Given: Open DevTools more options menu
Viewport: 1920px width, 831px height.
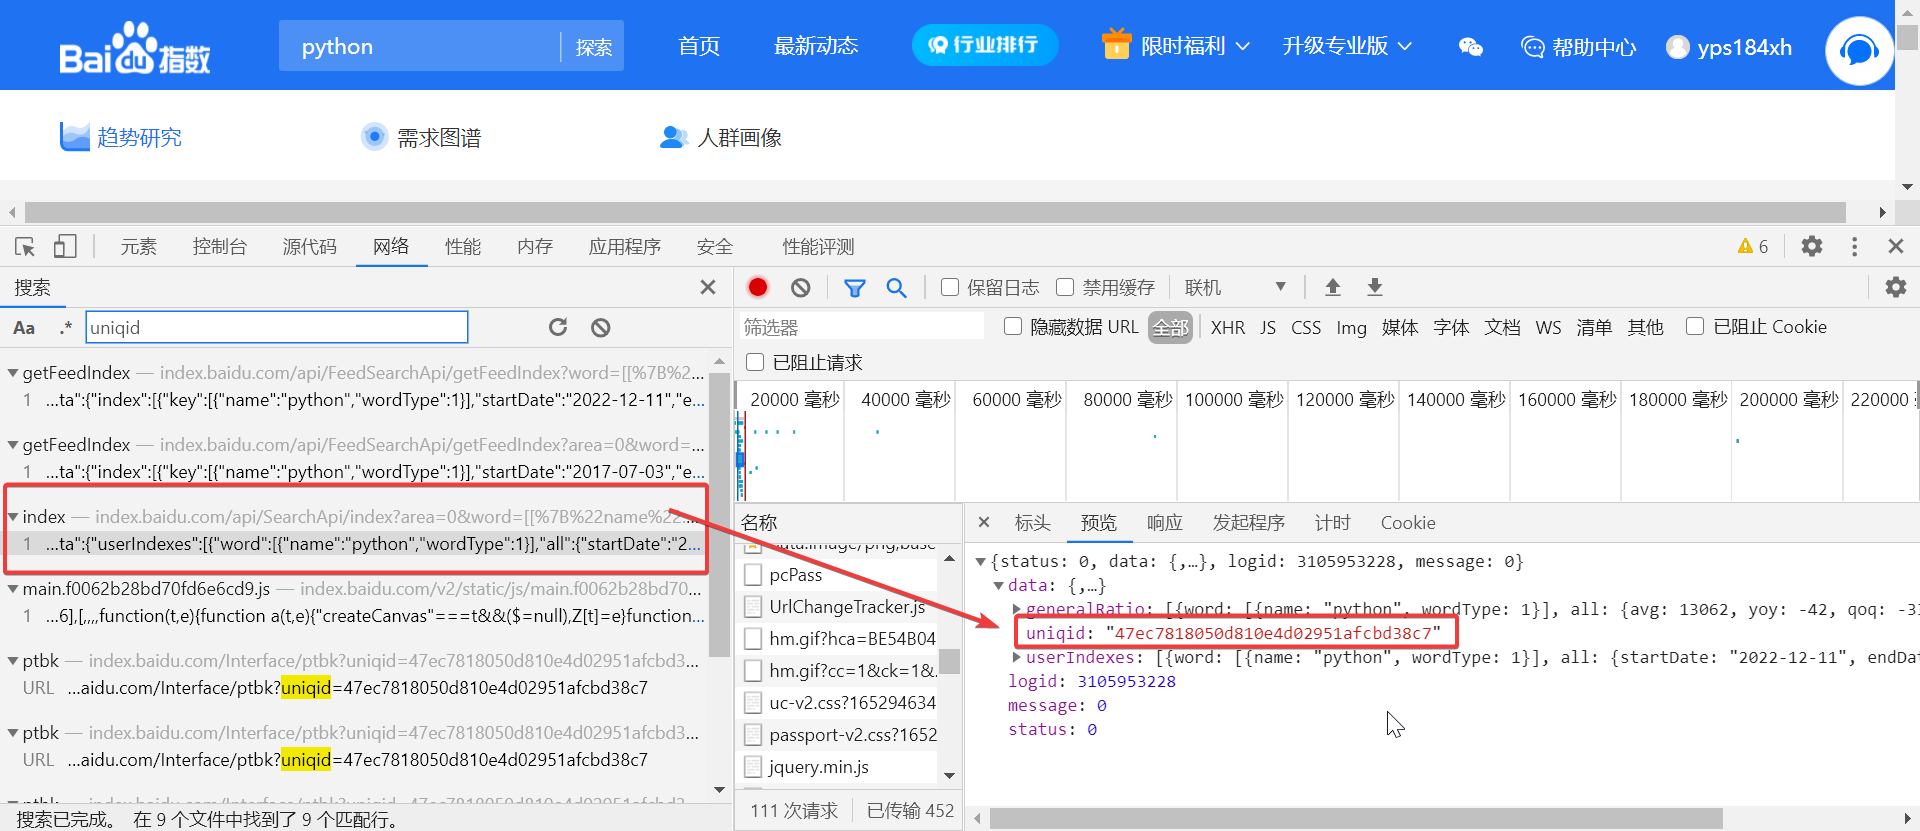Looking at the screenshot, I should pyautogui.click(x=1854, y=246).
